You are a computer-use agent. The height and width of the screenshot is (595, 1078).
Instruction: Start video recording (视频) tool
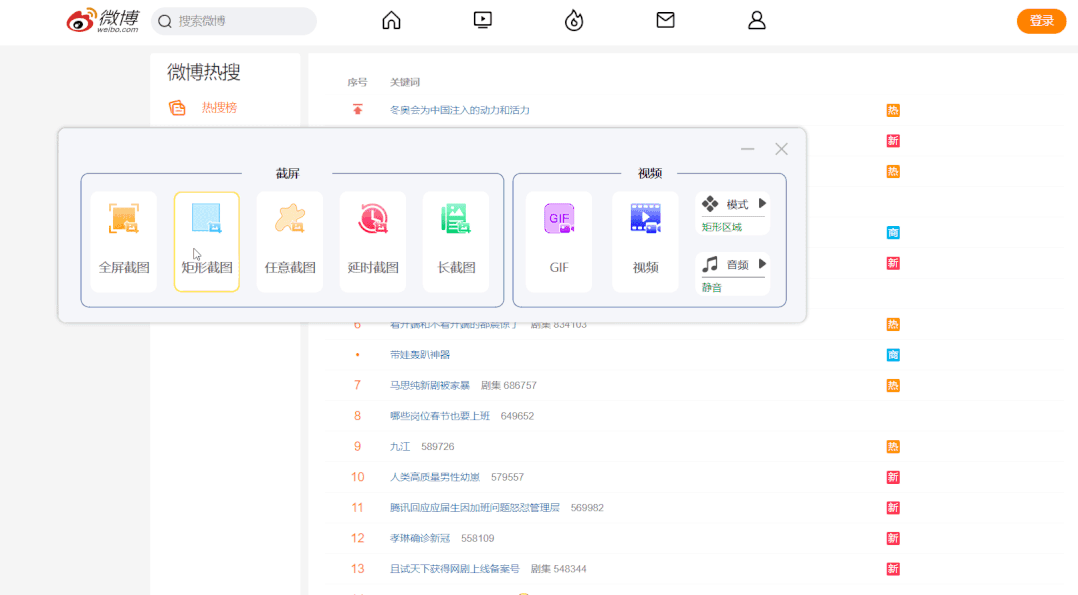[646, 241]
